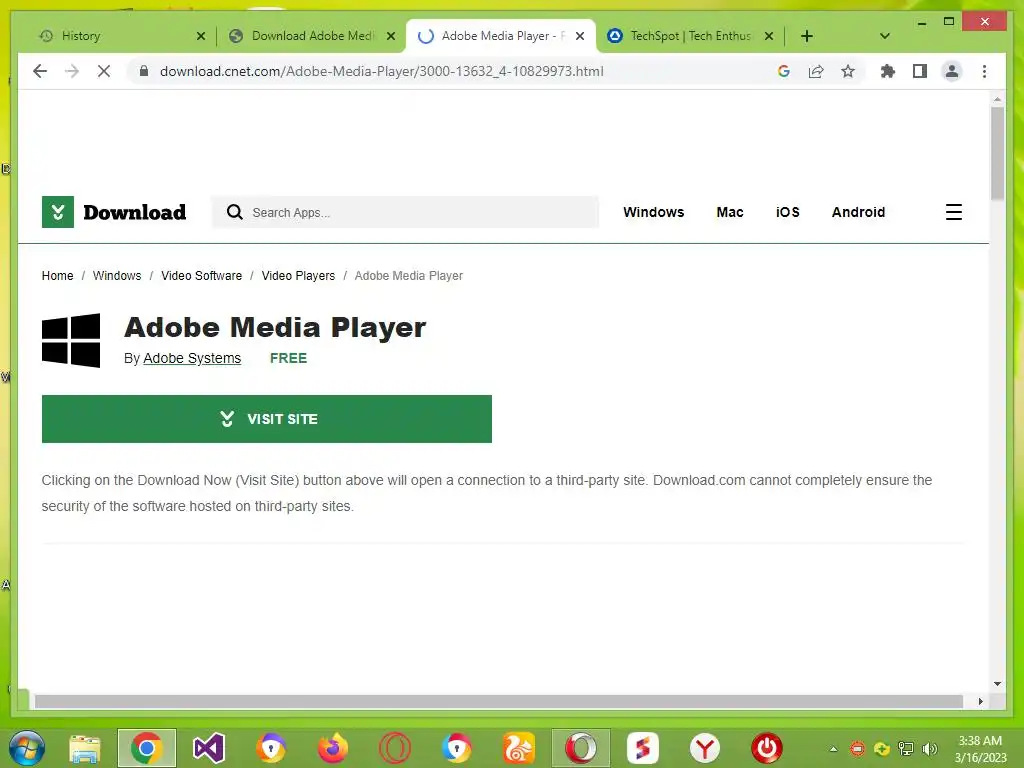Expand the tab search dropdown
Image resolution: width=1024 pixels, height=768 pixels.
click(884, 36)
